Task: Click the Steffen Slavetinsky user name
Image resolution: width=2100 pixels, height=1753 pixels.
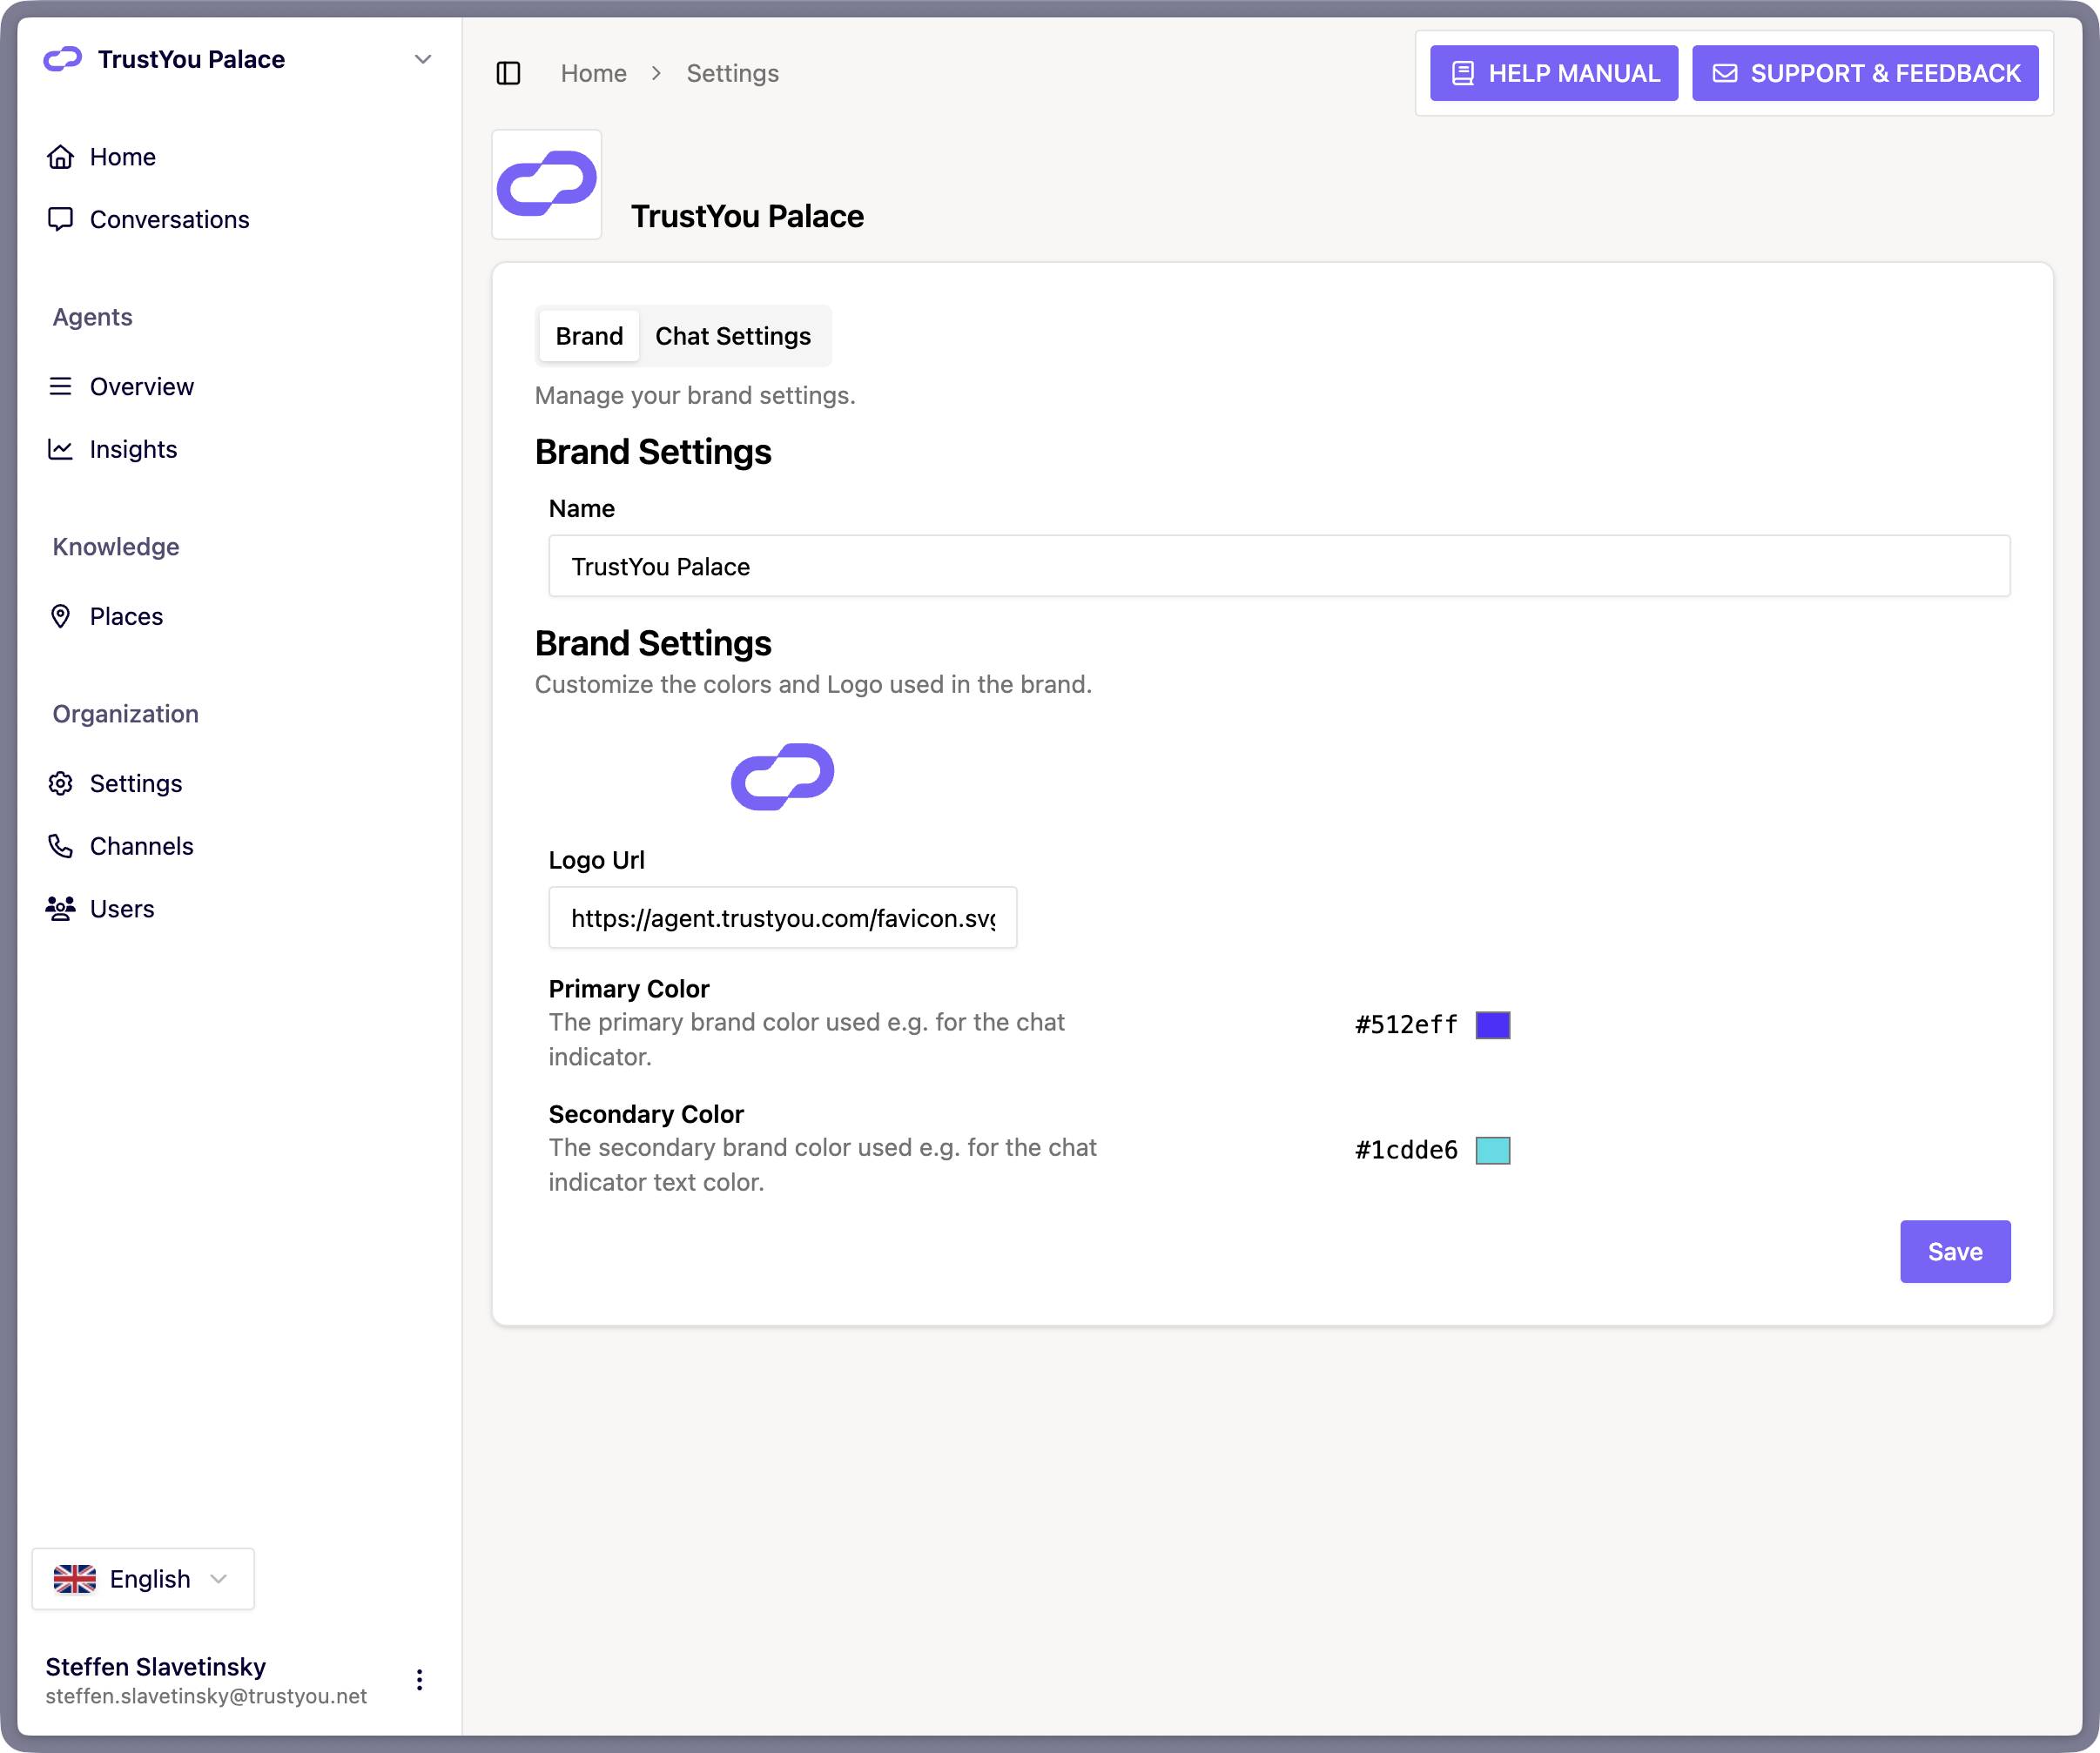Action: tap(156, 1666)
